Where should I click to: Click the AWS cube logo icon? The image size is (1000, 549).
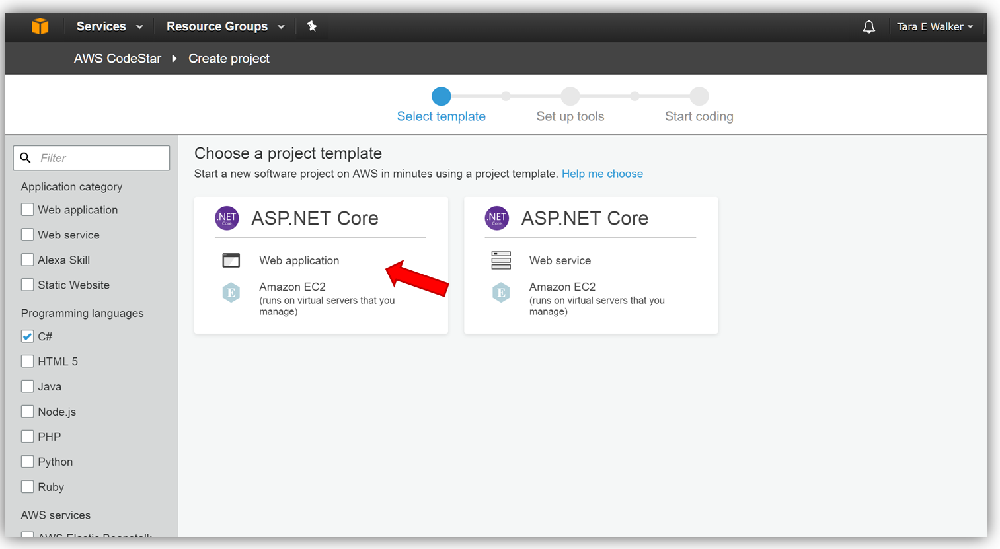[40, 26]
